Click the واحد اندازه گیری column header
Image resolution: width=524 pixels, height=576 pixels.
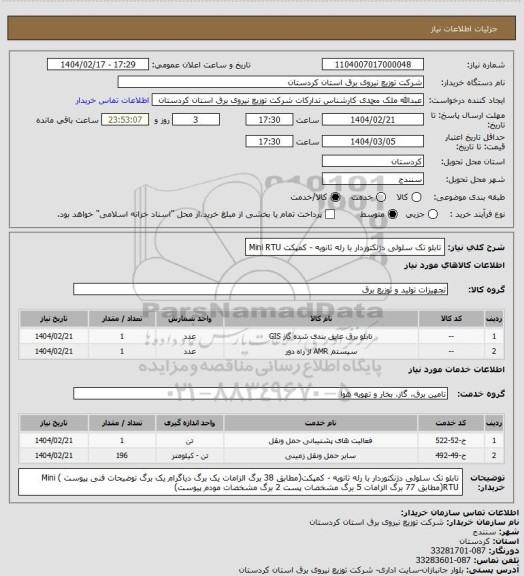[x=190, y=423]
